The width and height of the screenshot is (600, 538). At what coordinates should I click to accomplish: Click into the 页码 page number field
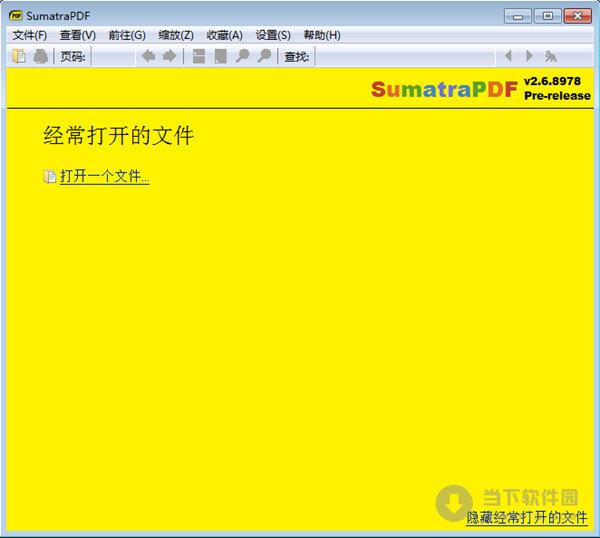[x=114, y=57]
